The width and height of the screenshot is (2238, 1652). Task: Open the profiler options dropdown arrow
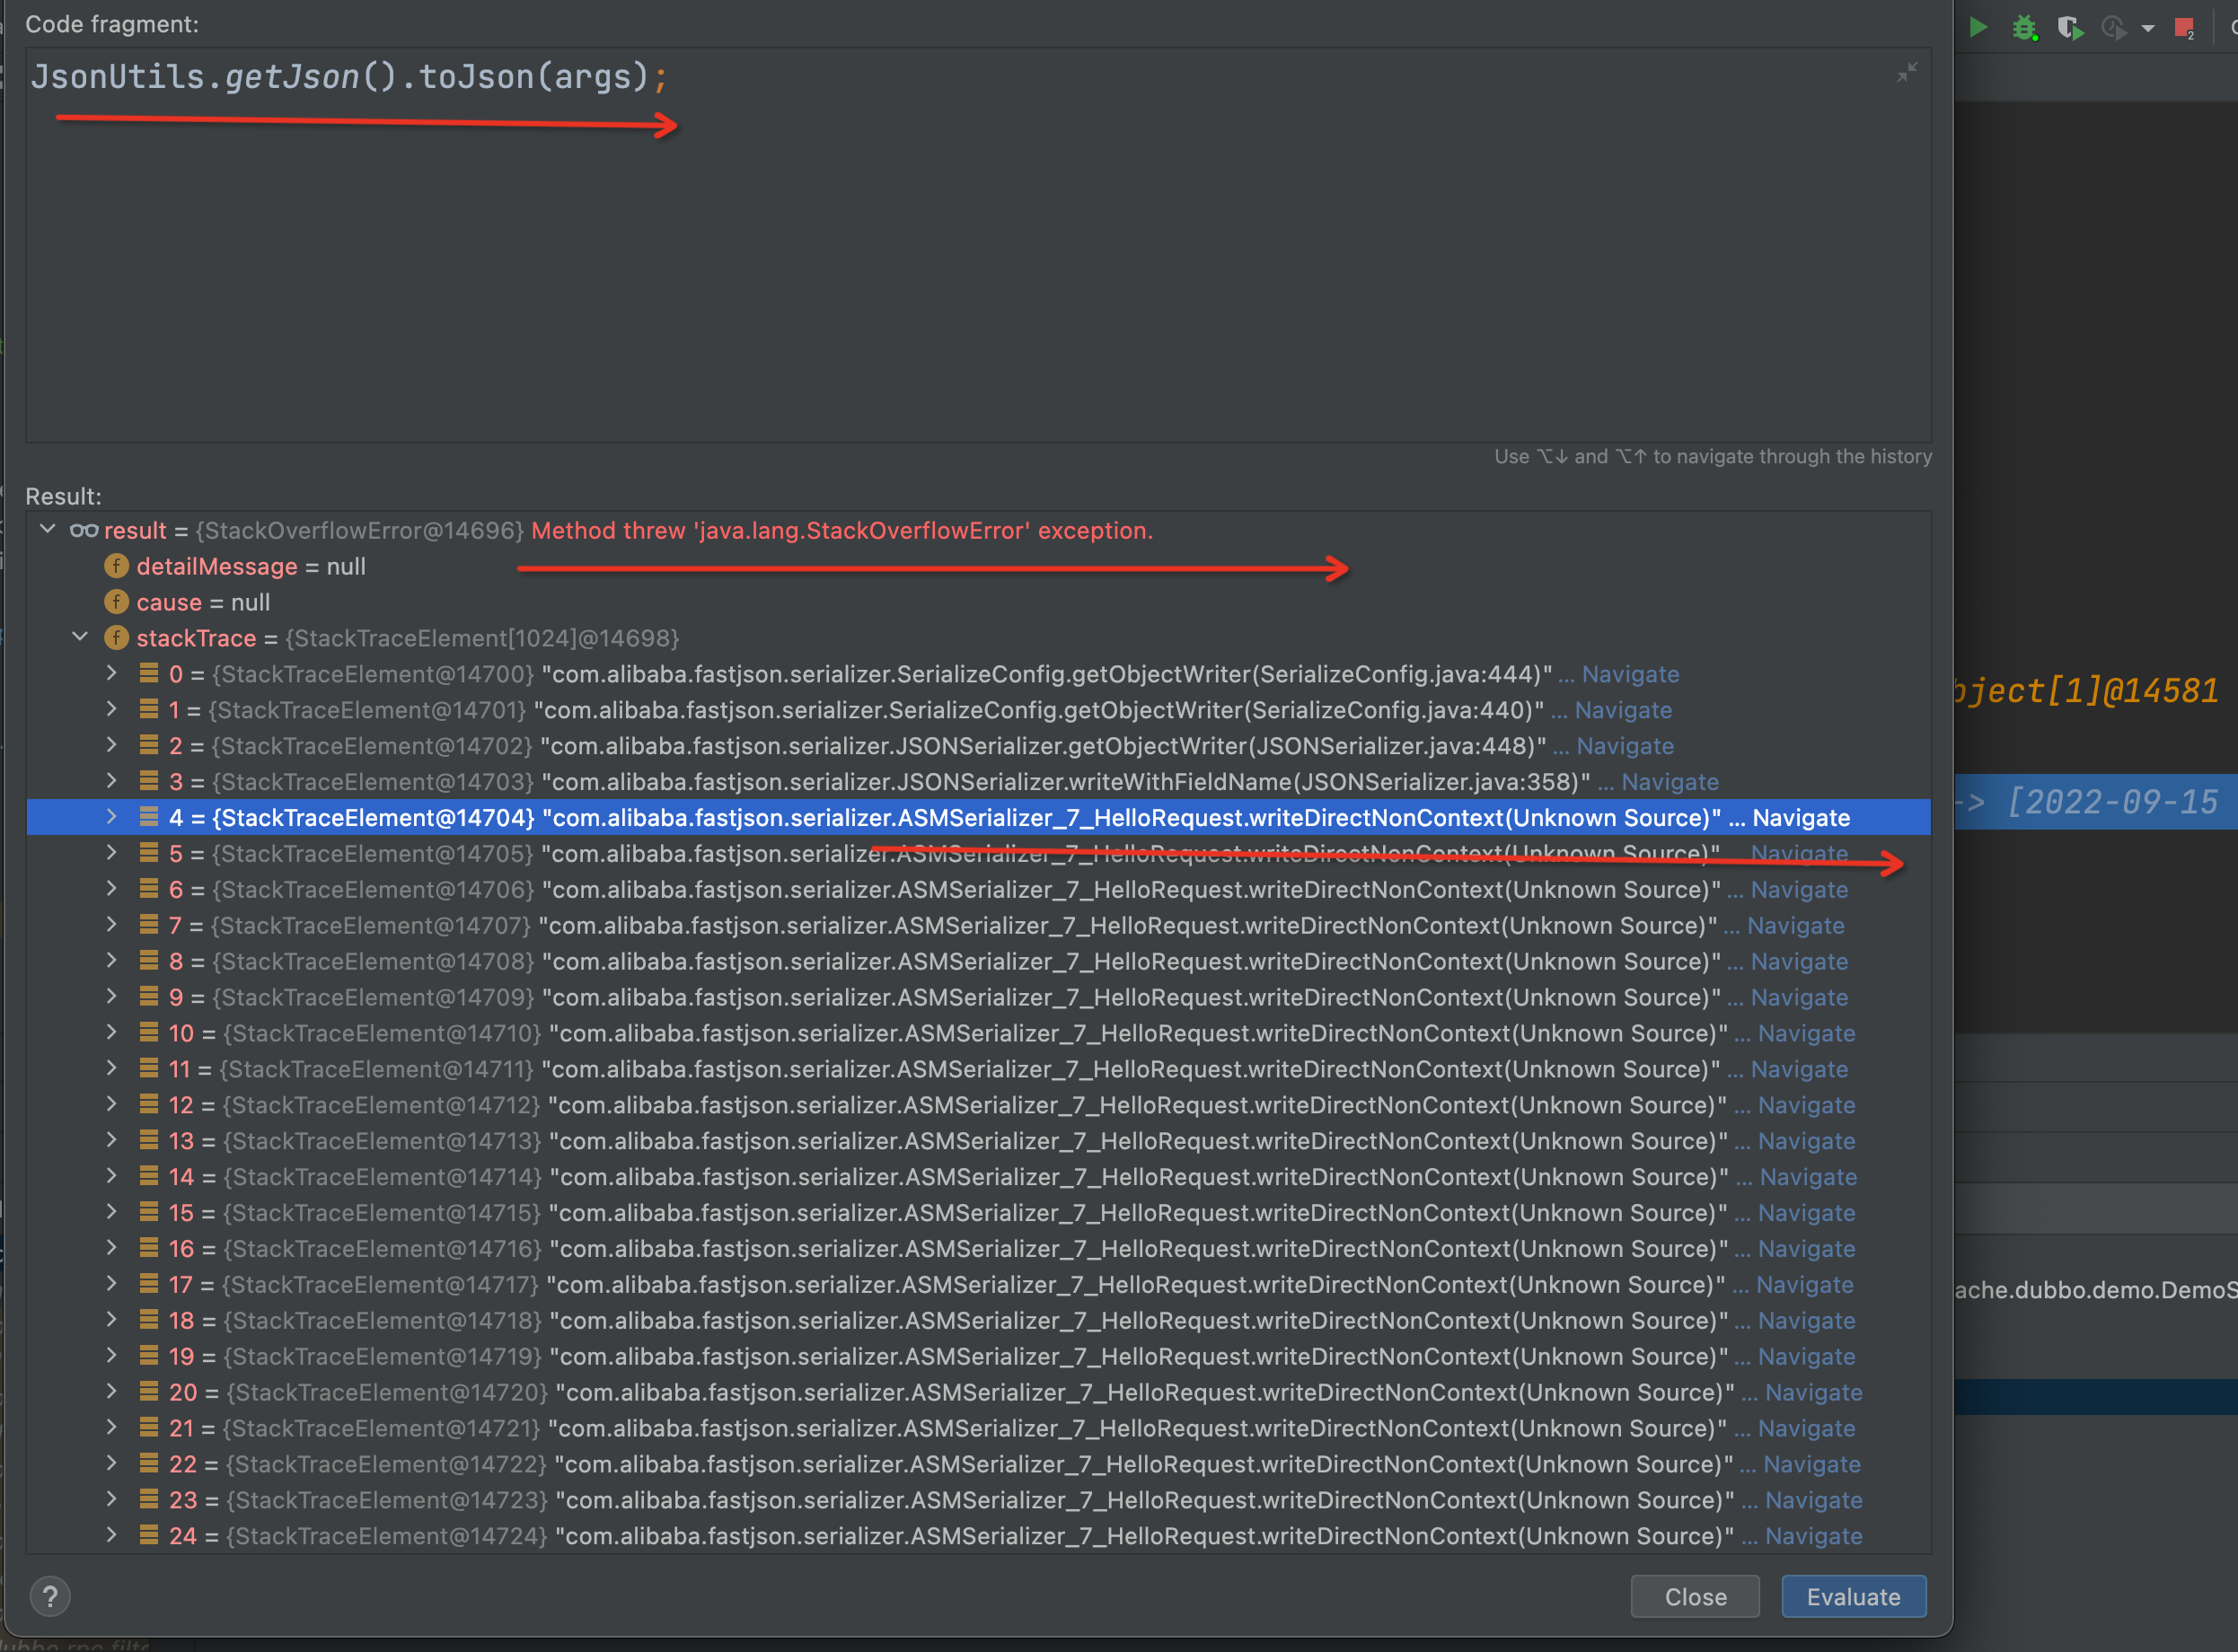[x=2146, y=27]
